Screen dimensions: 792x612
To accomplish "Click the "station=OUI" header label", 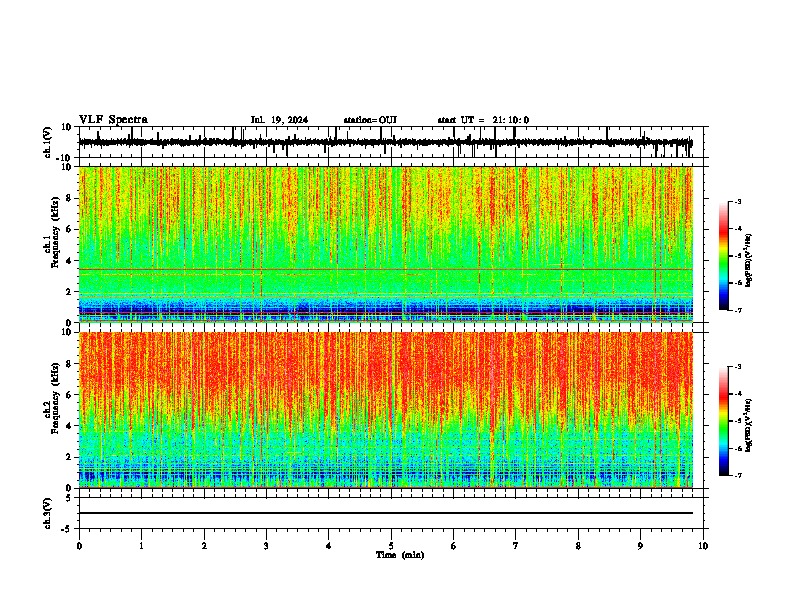I will coord(370,120).
